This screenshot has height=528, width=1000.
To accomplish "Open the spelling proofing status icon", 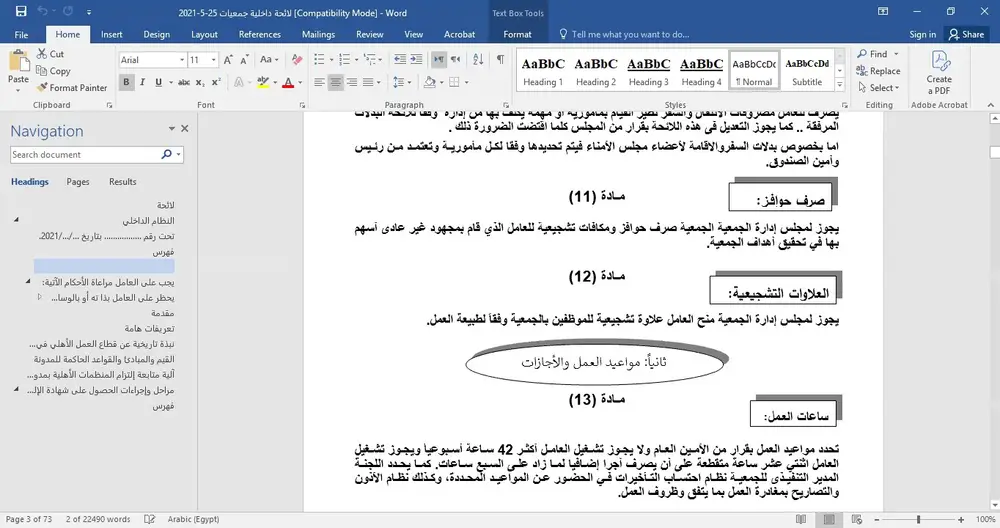I will pos(149,519).
